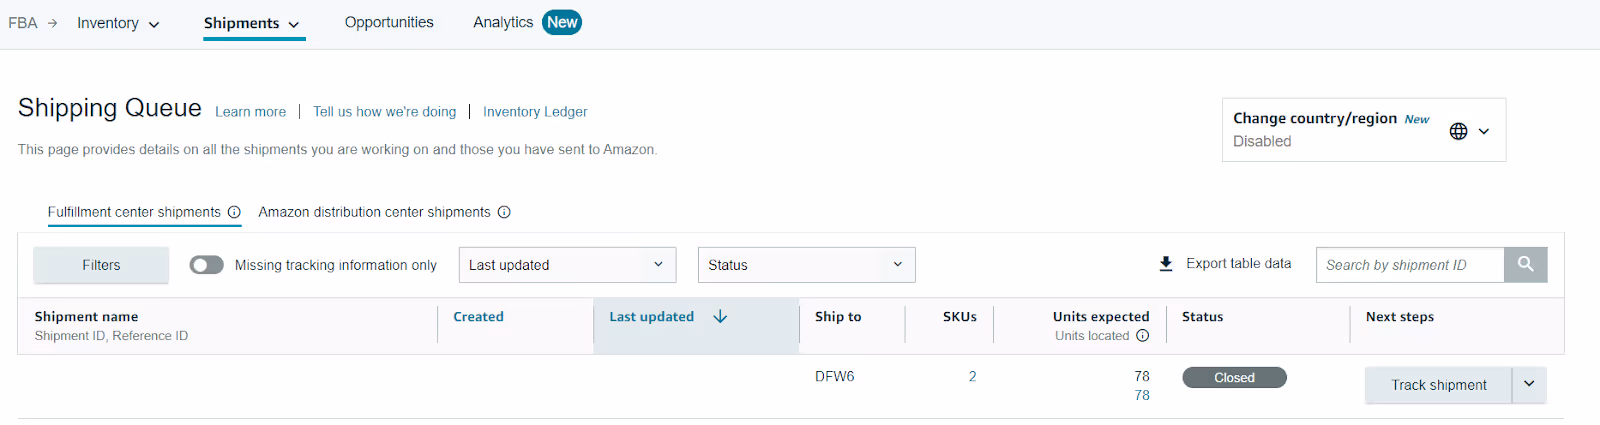Expand the Change country/region selector
Image resolution: width=1600 pixels, height=425 pixels.
coord(1364,130)
